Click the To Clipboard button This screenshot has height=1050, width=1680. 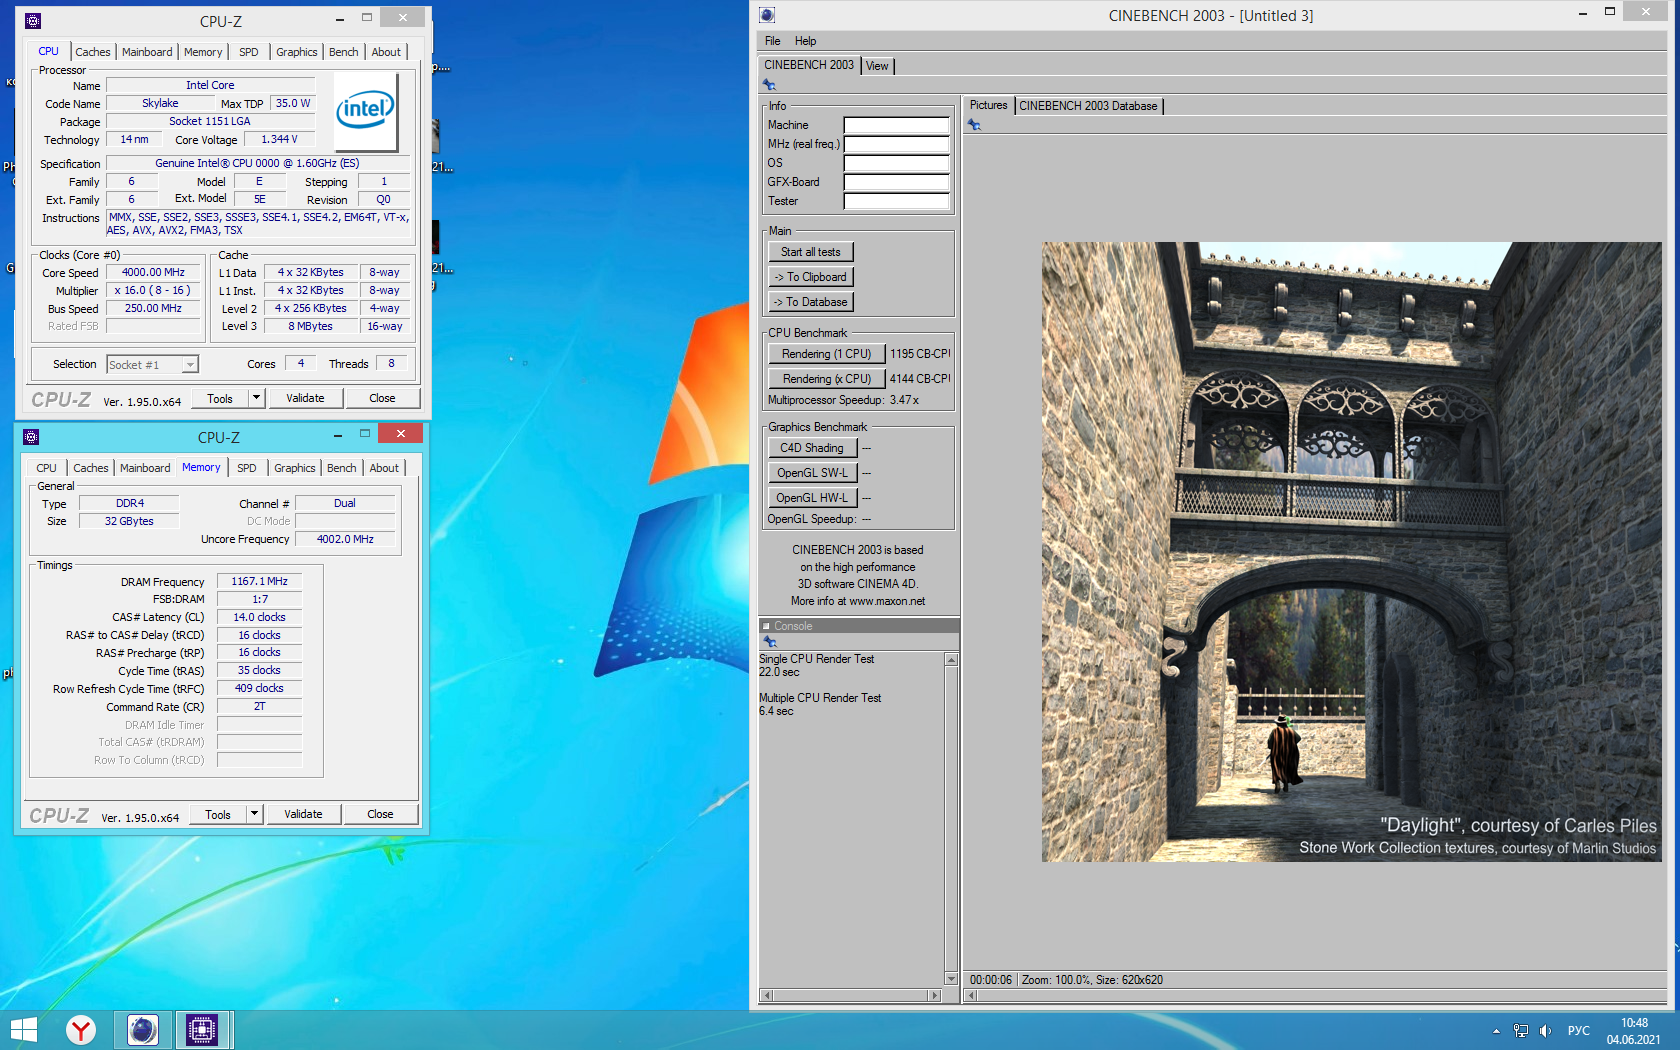(811, 277)
